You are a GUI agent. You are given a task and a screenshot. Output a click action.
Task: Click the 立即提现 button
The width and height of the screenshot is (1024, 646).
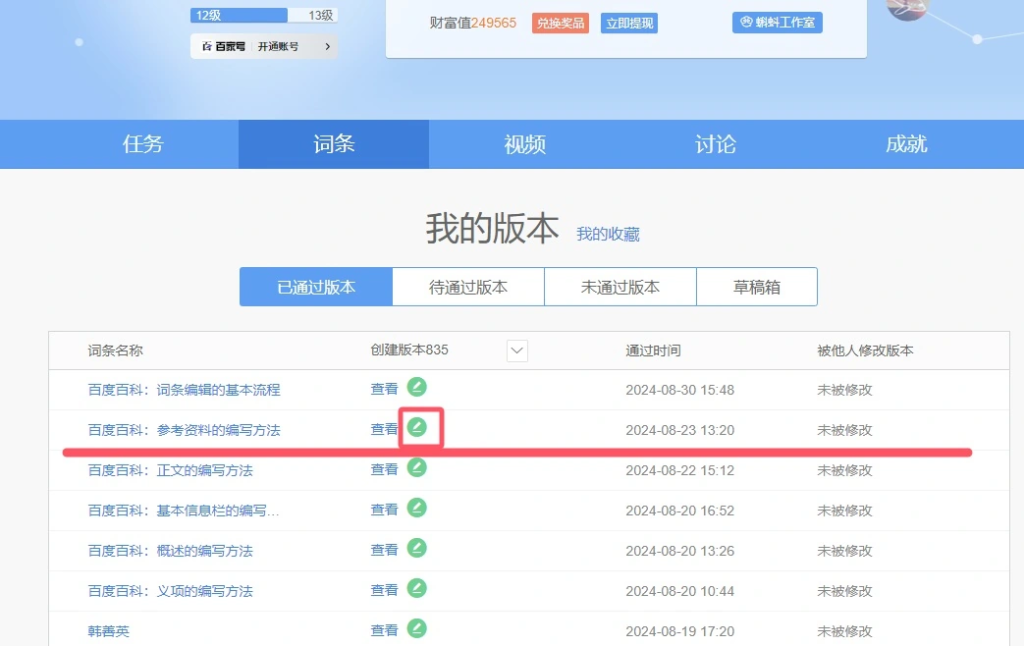point(629,24)
